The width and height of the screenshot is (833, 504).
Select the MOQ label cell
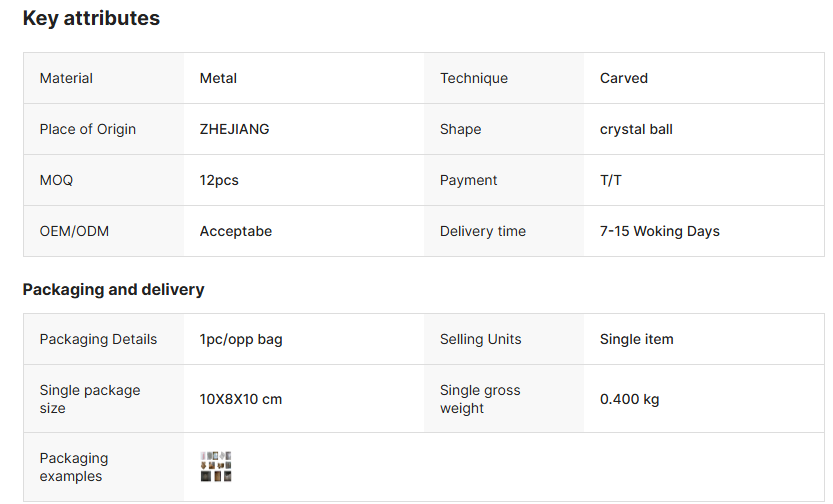[56, 180]
